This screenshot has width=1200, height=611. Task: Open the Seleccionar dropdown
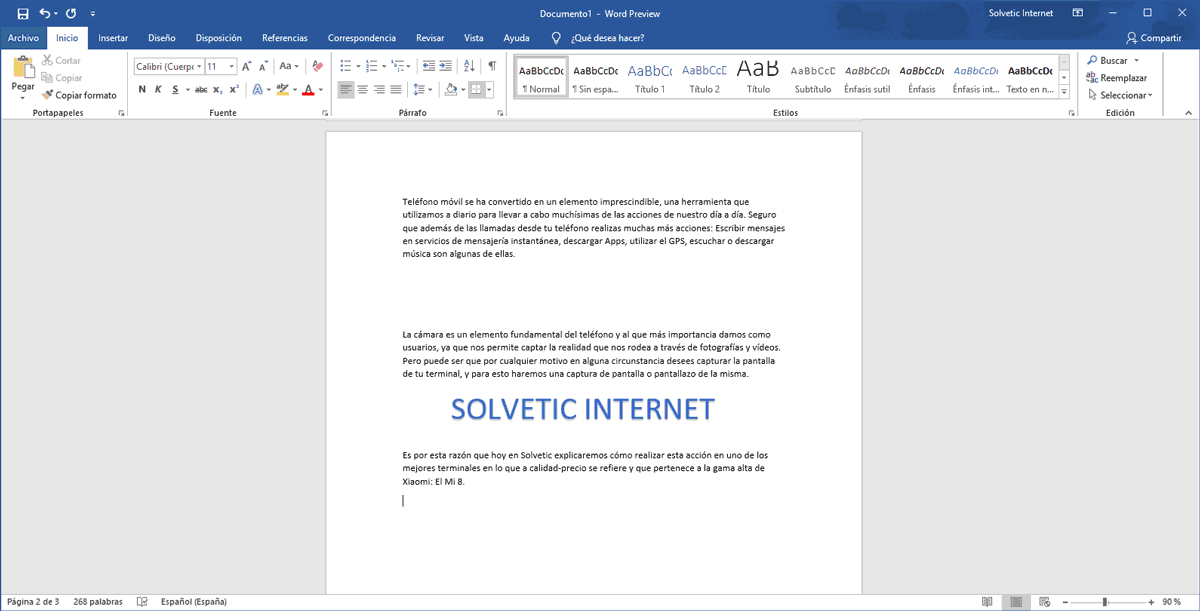(x=1120, y=95)
